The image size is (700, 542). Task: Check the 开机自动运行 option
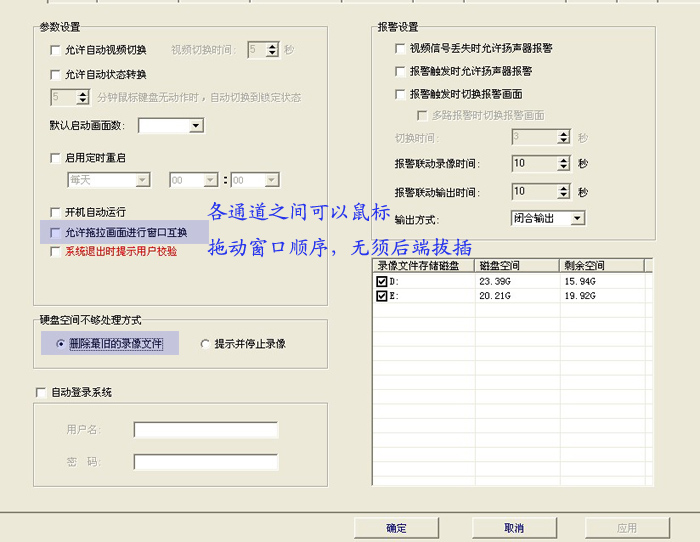[55, 212]
